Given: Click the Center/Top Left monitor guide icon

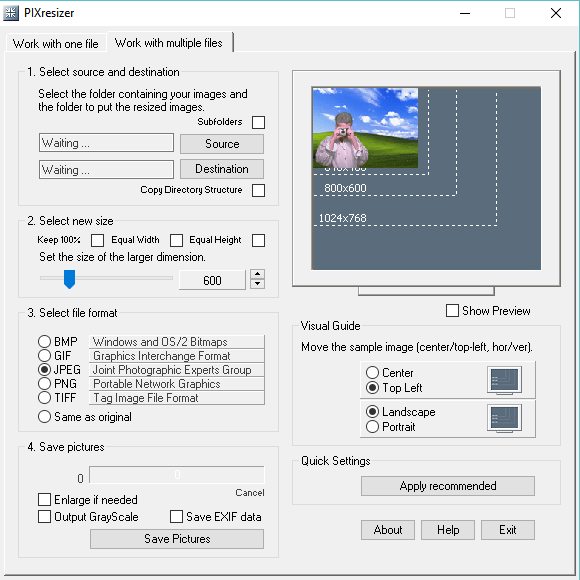Looking at the screenshot, I should [x=504, y=380].
